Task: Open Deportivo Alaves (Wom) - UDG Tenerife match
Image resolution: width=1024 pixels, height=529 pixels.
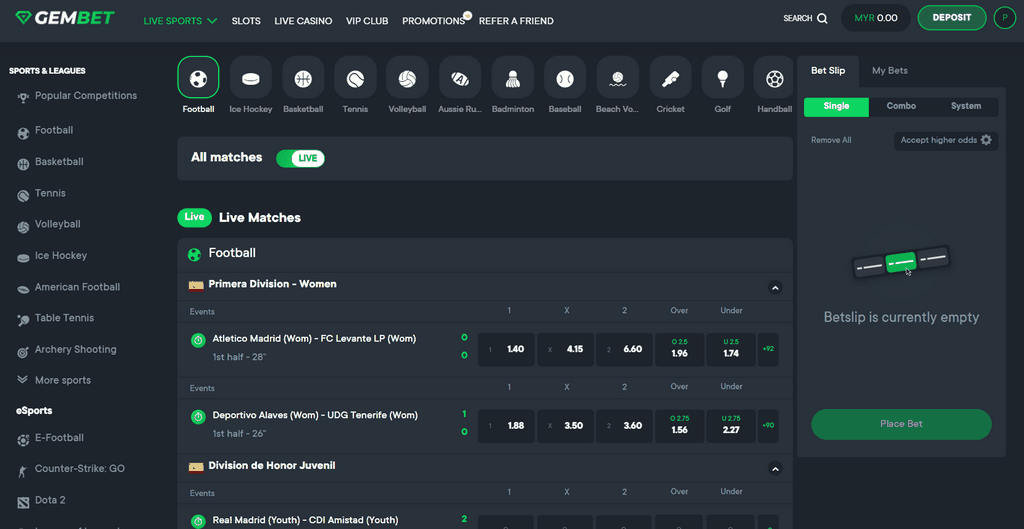Action: (315, 415)
